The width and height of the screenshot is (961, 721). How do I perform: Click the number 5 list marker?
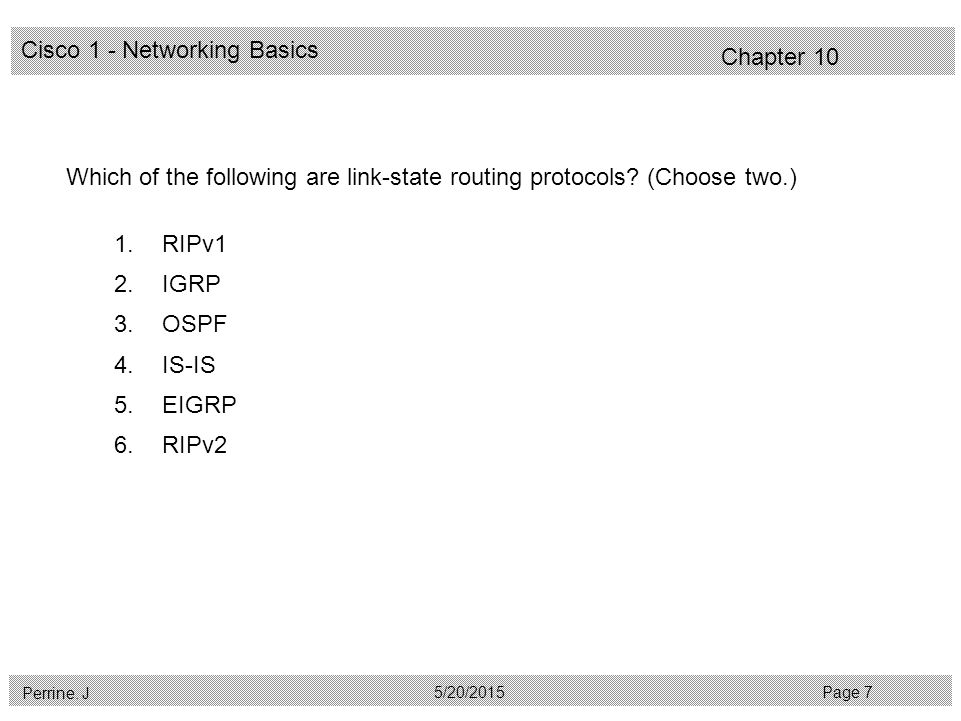pos(123,405)
